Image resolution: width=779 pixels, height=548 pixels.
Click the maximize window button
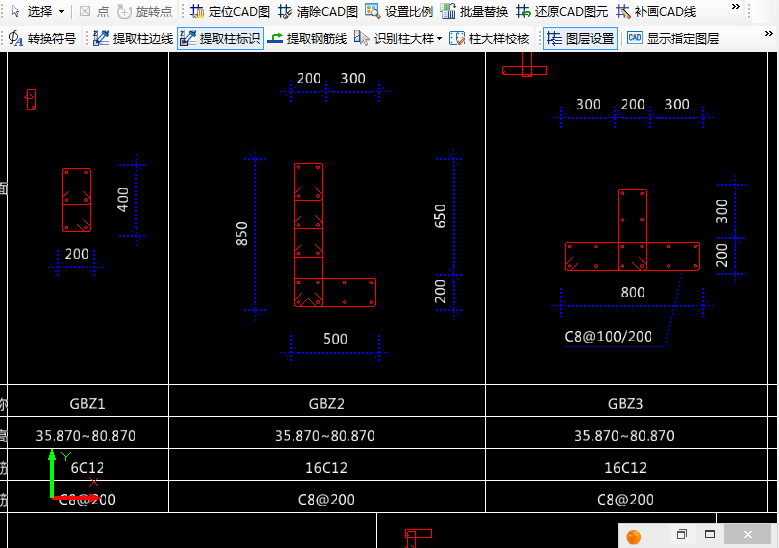[710, 534]
